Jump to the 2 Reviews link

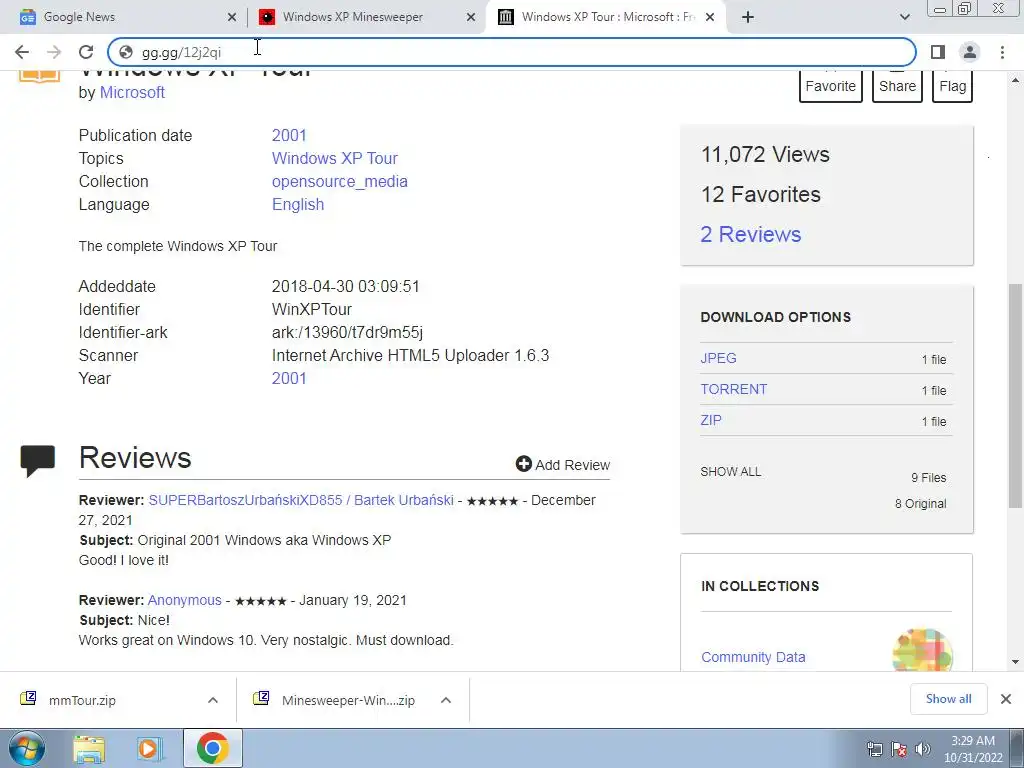coord(750,234)
